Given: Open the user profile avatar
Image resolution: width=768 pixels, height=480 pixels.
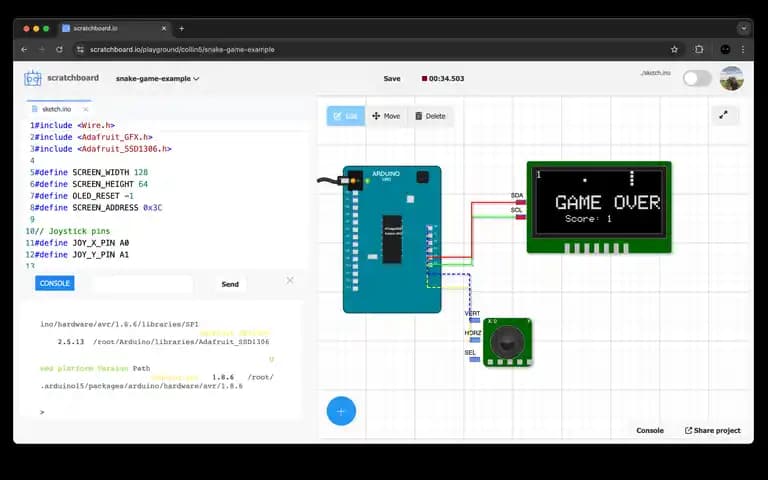Looking at the screenshot, I should (x=731, y=78).
